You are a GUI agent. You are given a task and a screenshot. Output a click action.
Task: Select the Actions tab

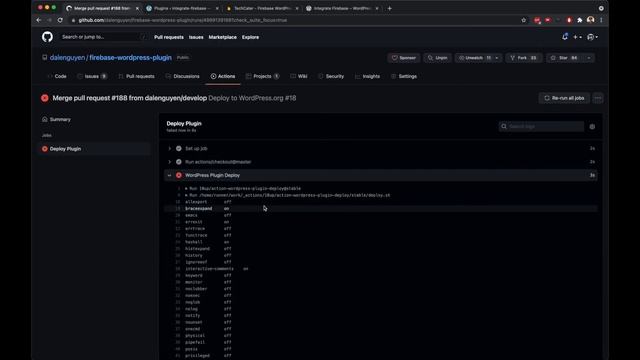tap(223, 76)
